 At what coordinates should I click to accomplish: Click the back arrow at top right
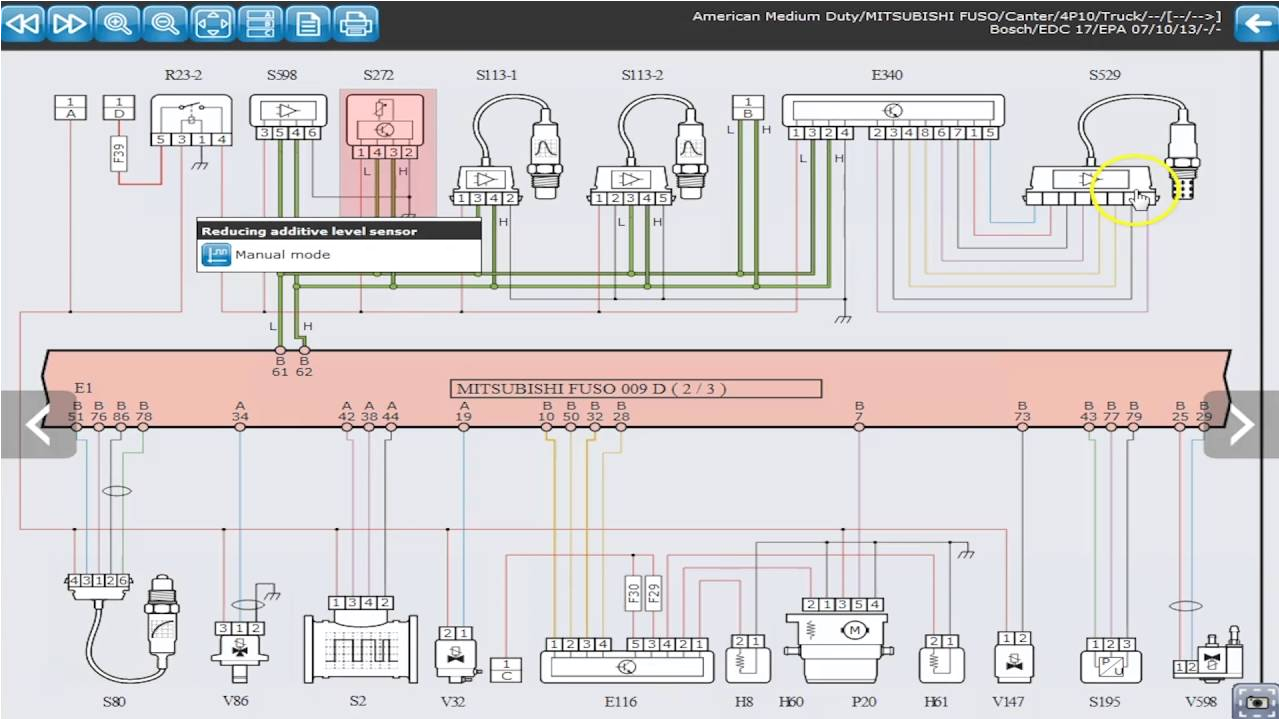click(x=1258, y=22)
